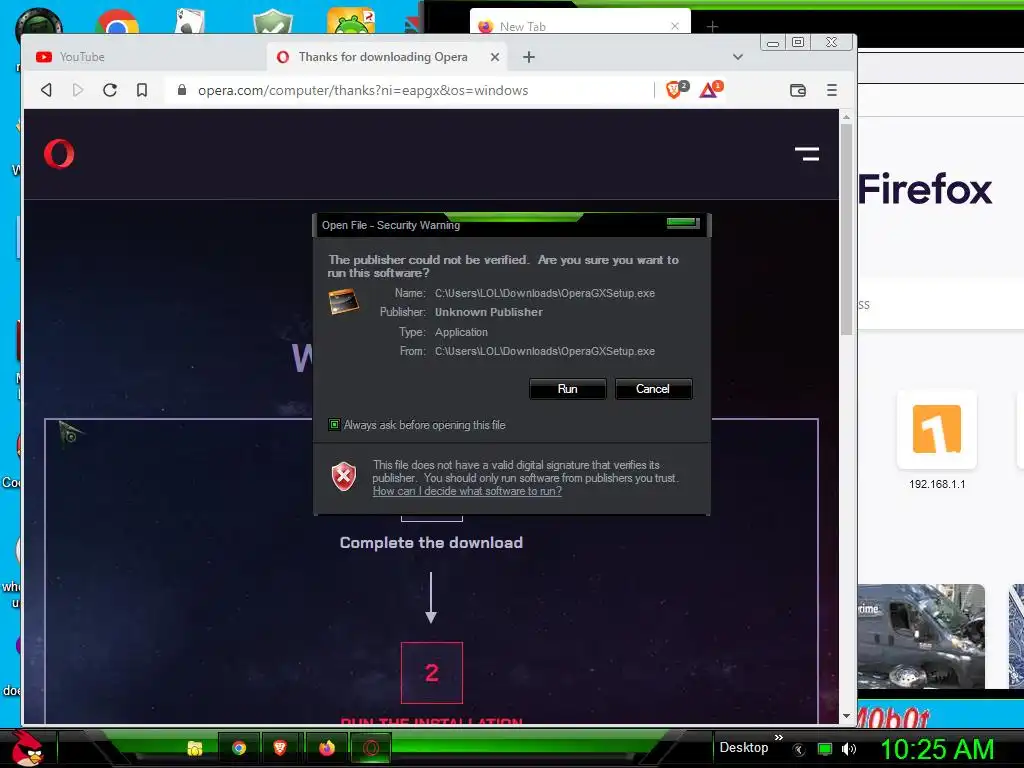Close the 'Thanks for downloading Opera' tab
This screenshot has height=768, width=1024.
pos(495,57)
